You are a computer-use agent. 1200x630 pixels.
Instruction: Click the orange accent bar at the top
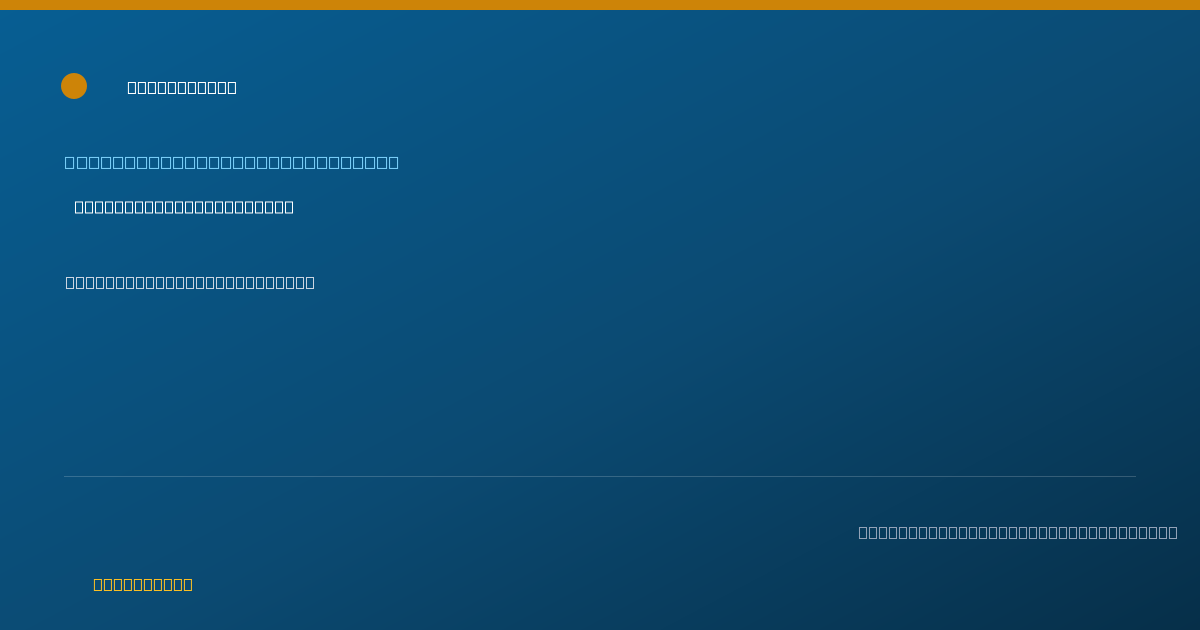click(x=600, y=5)
